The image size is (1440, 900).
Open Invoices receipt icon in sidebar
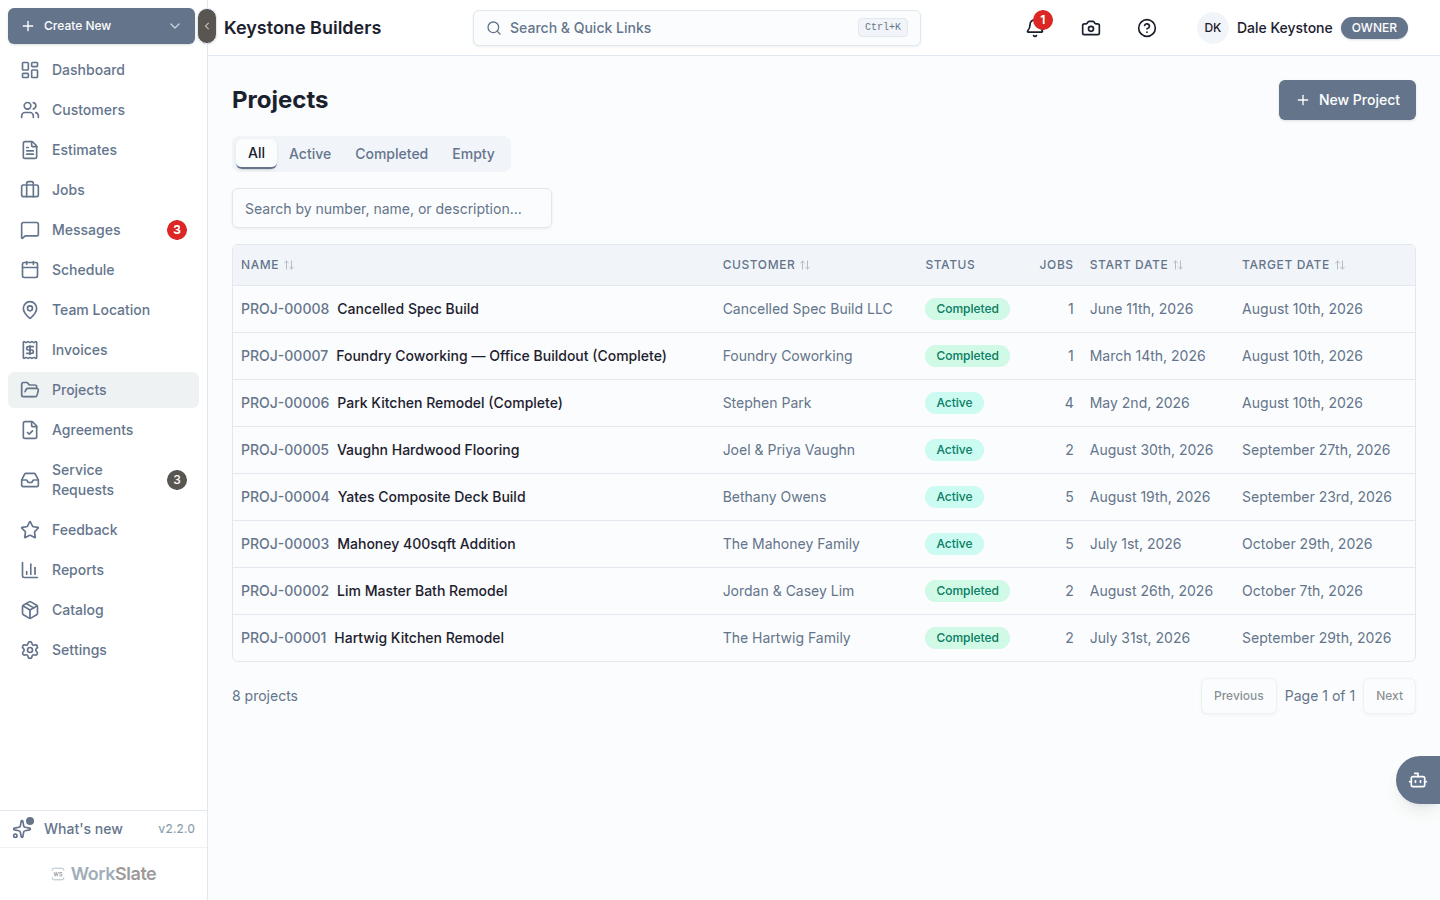30,350
